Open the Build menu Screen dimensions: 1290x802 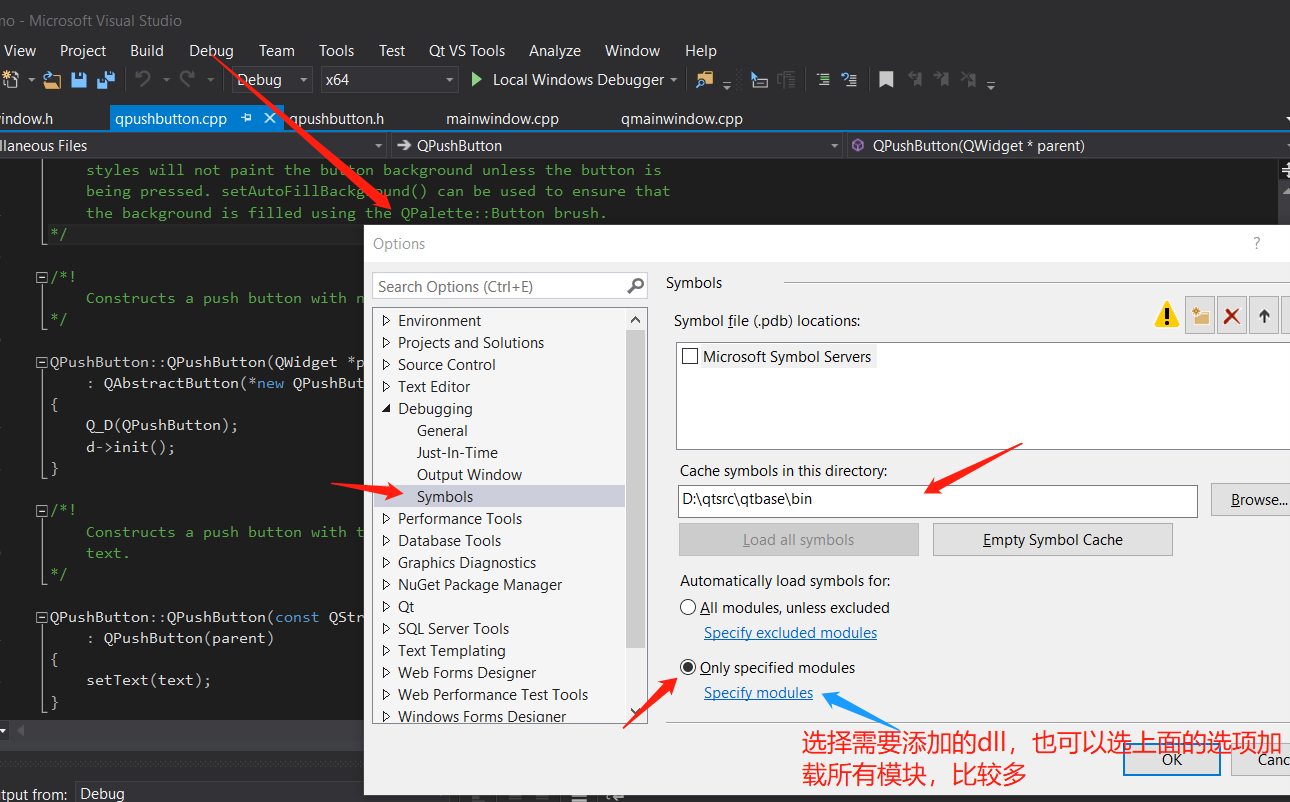[x=147, y=50]
